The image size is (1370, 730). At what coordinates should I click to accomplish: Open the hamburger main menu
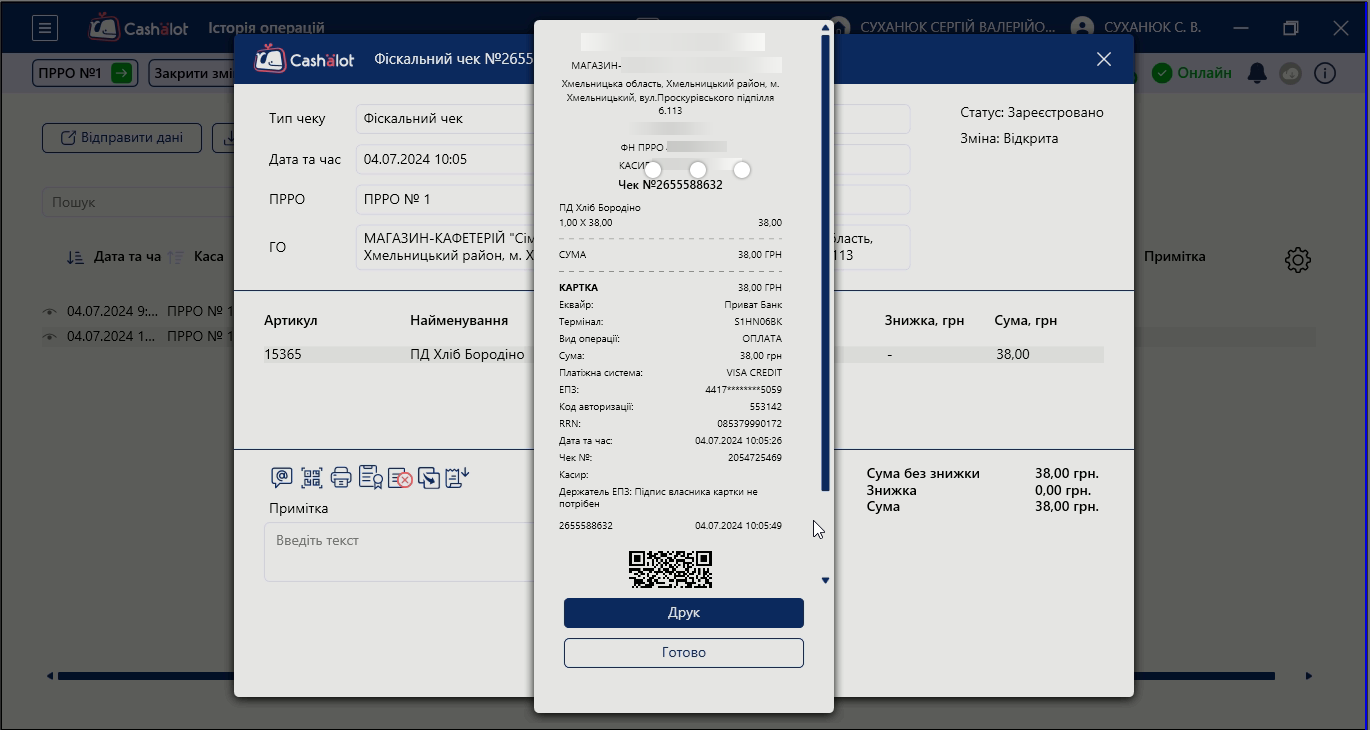pos(45,28)
